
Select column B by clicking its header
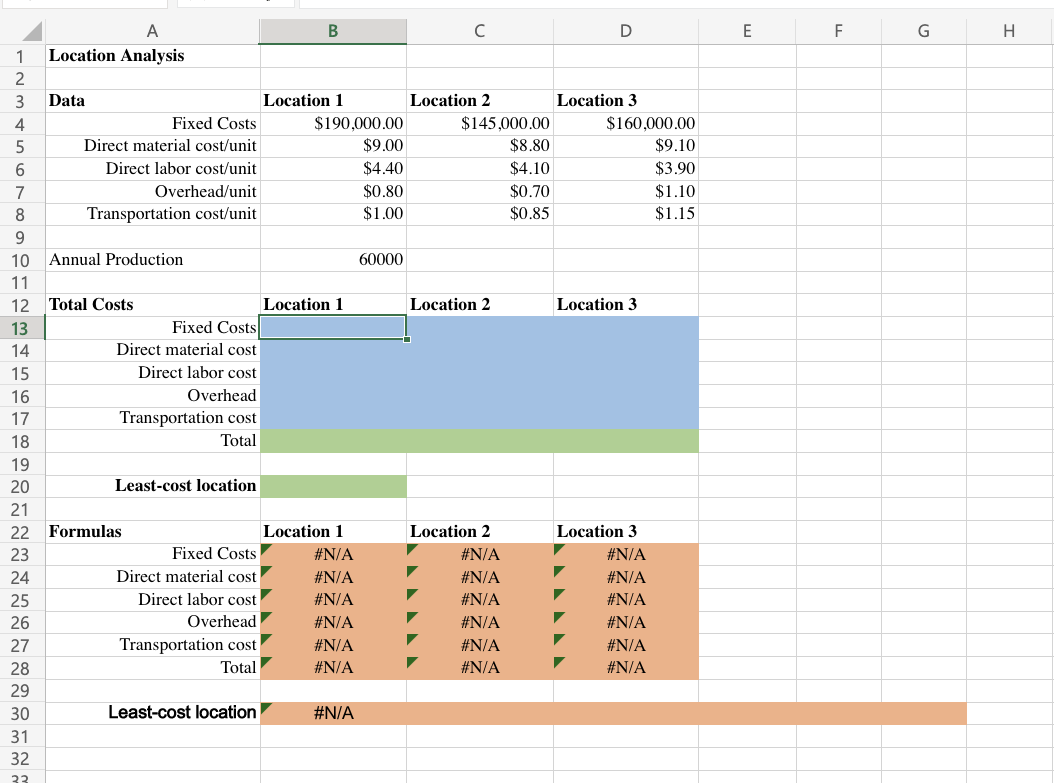pyautogui.click(x=332, y=31)
